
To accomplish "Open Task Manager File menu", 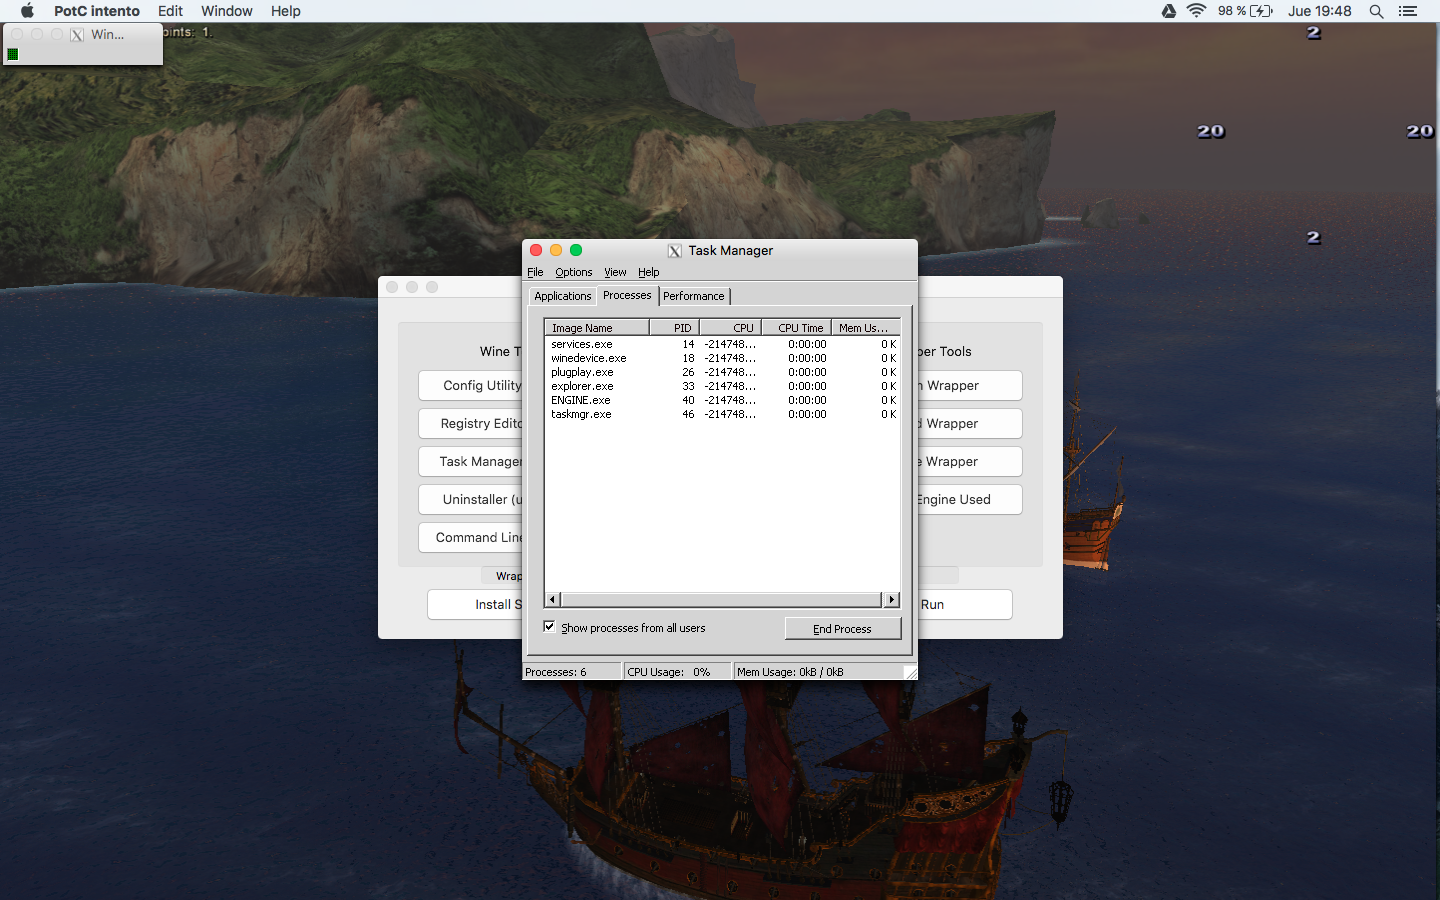I will (535, 272).
